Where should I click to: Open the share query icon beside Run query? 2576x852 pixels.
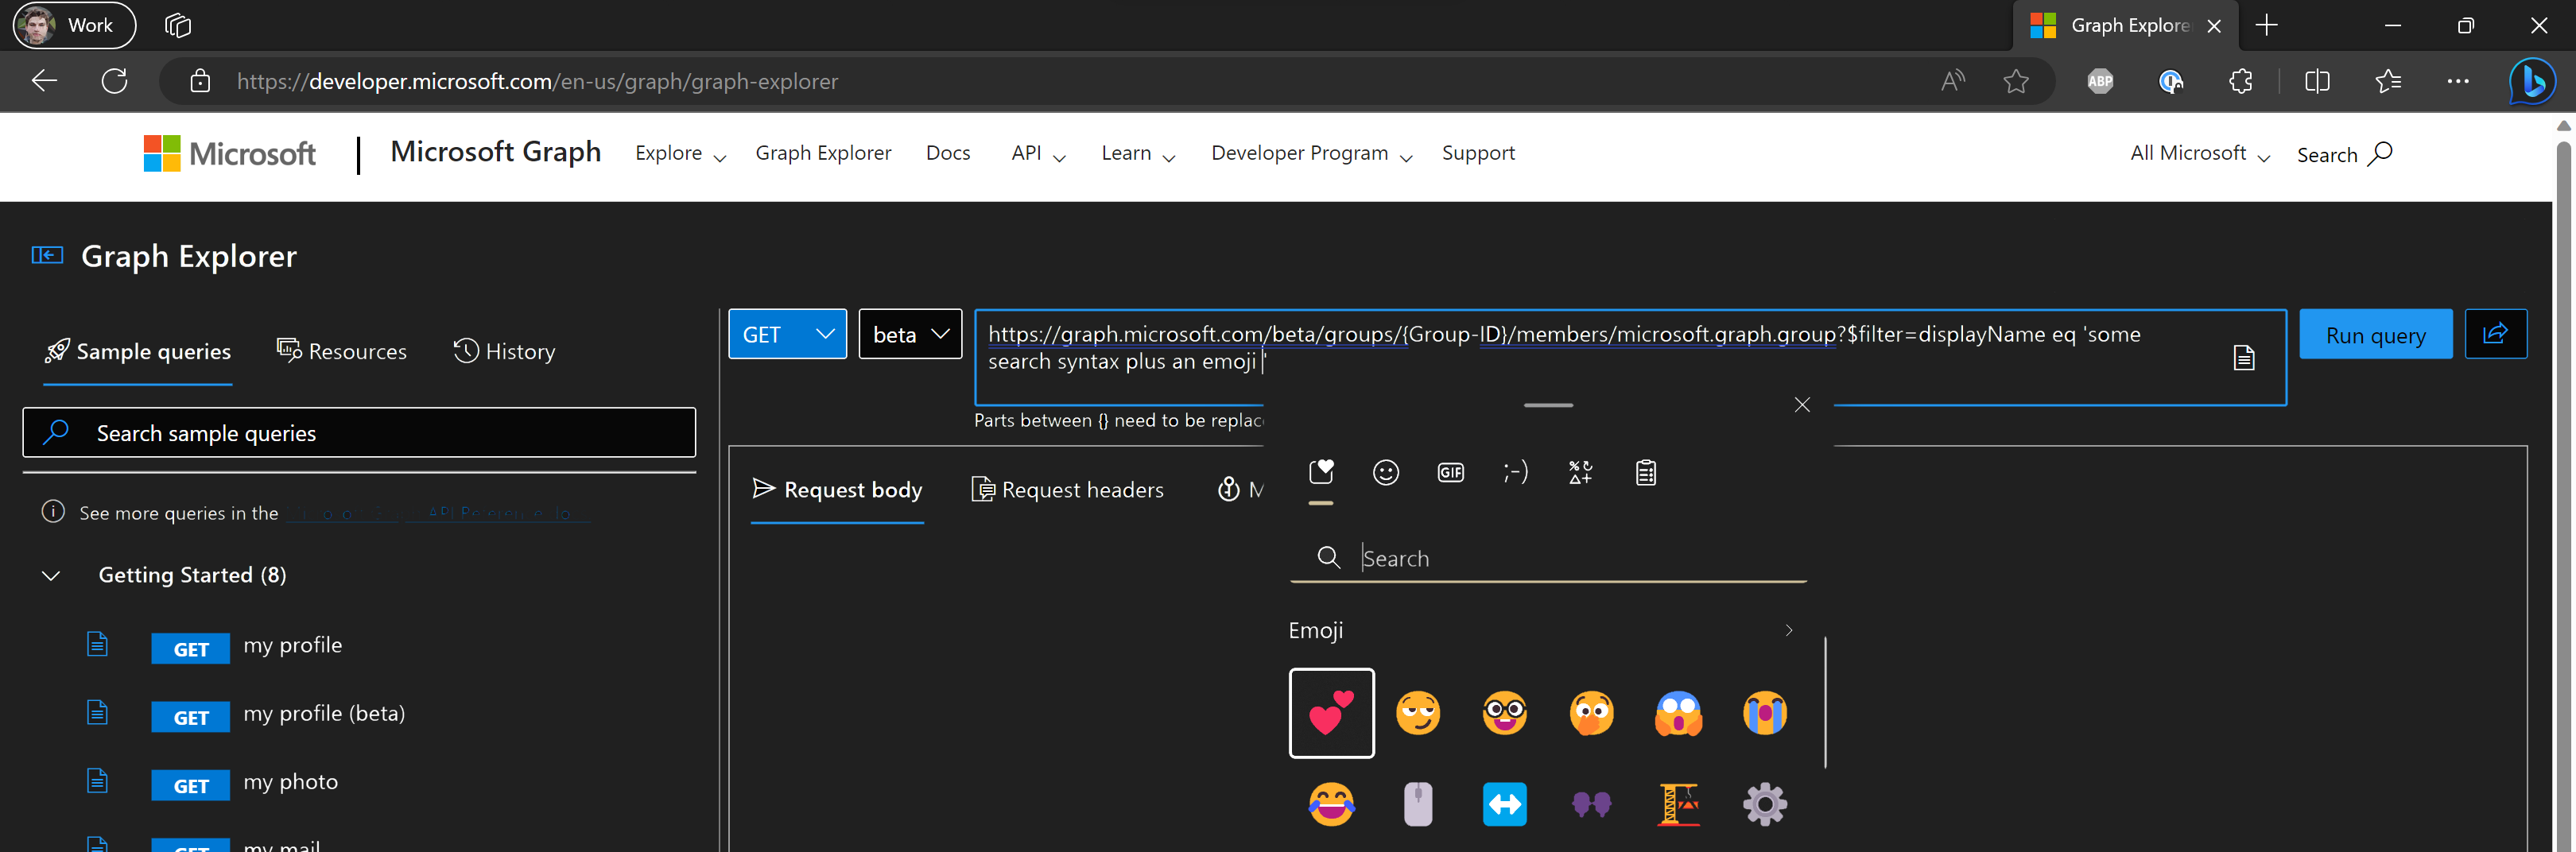[2496, 333]
